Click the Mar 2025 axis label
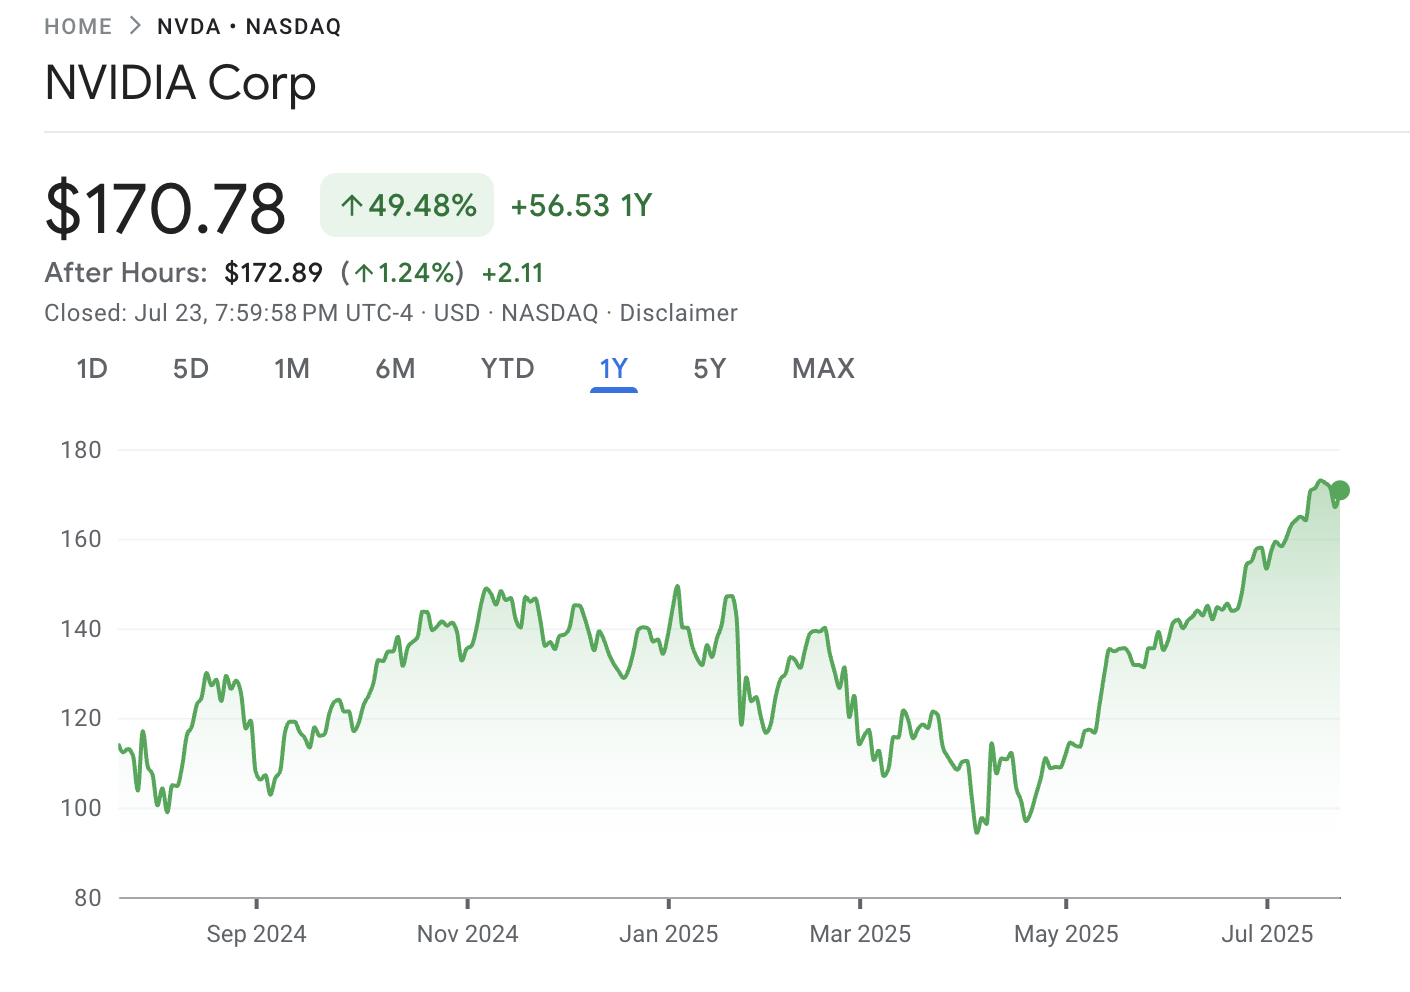This screenshot has width=1410, height=992. (x=860, y=934)
